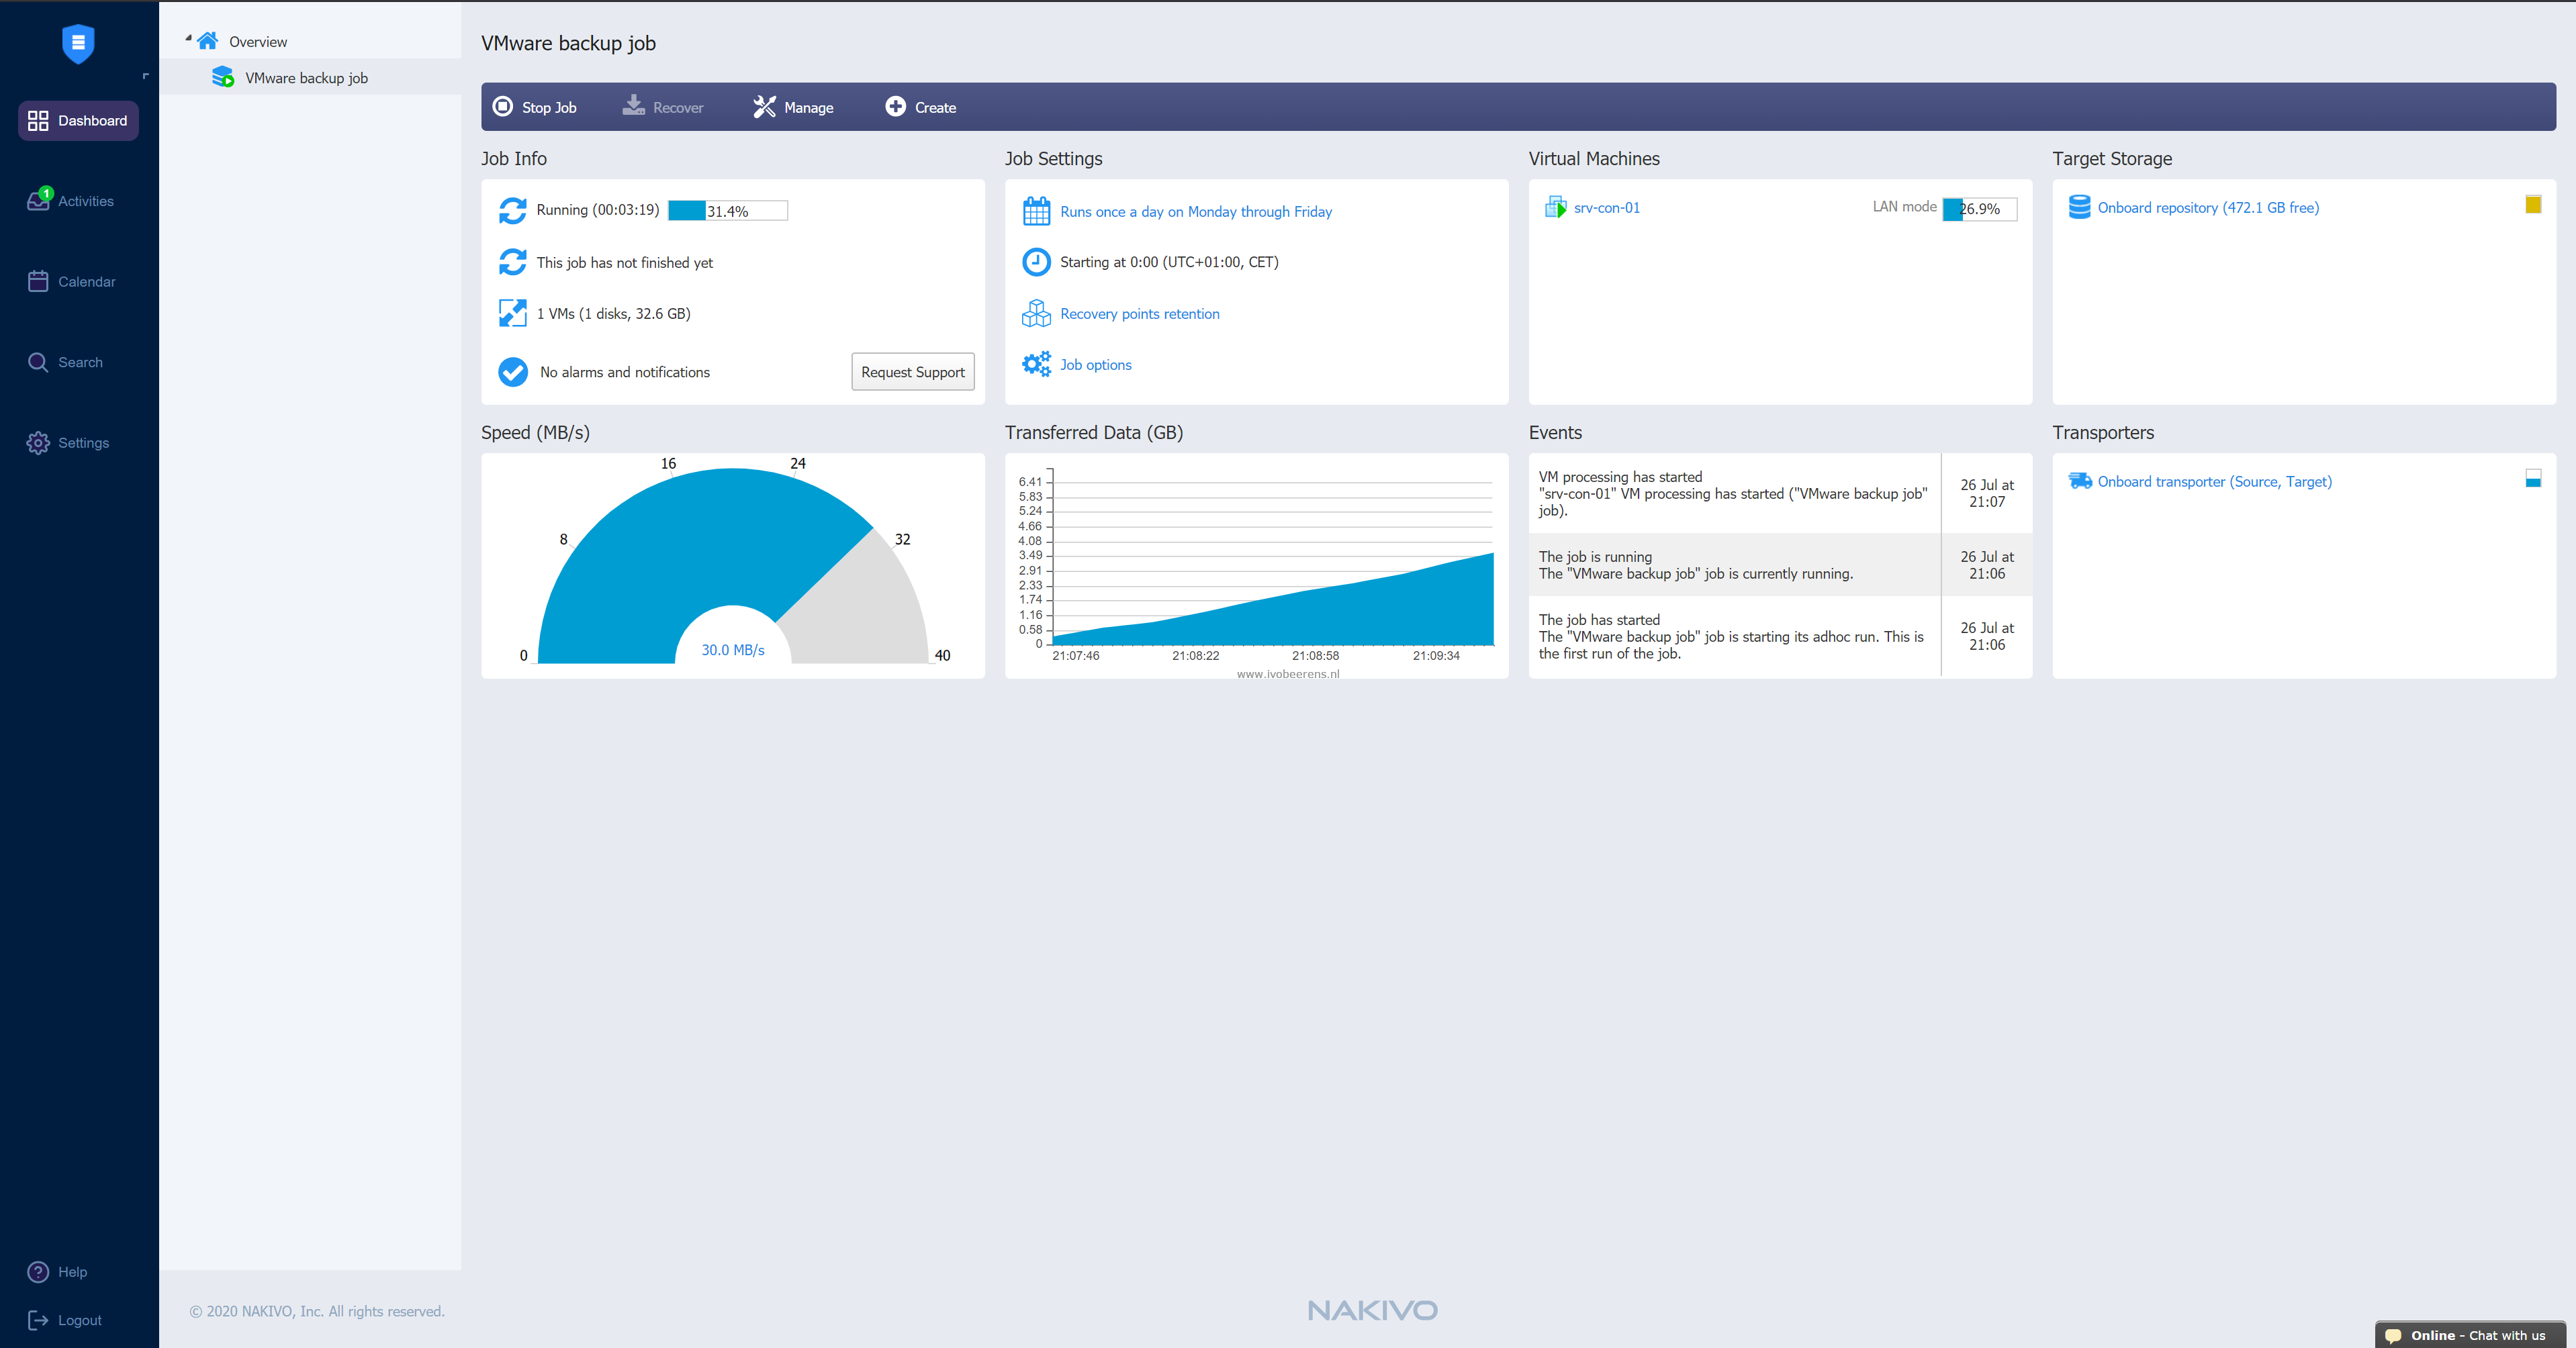The width and height of the screenshot is (2576, 1348).
Task: Select Overview in the tree
Action: (258, 42)
